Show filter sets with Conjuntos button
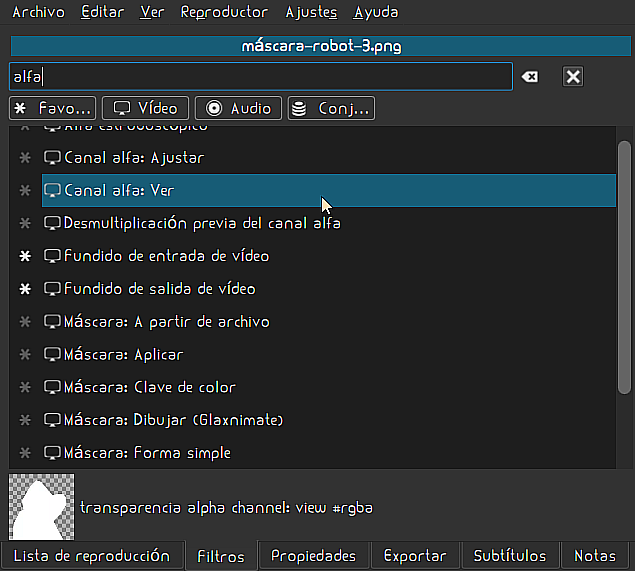635x571 pixels. pyautogui.click(x=331, y=108)
